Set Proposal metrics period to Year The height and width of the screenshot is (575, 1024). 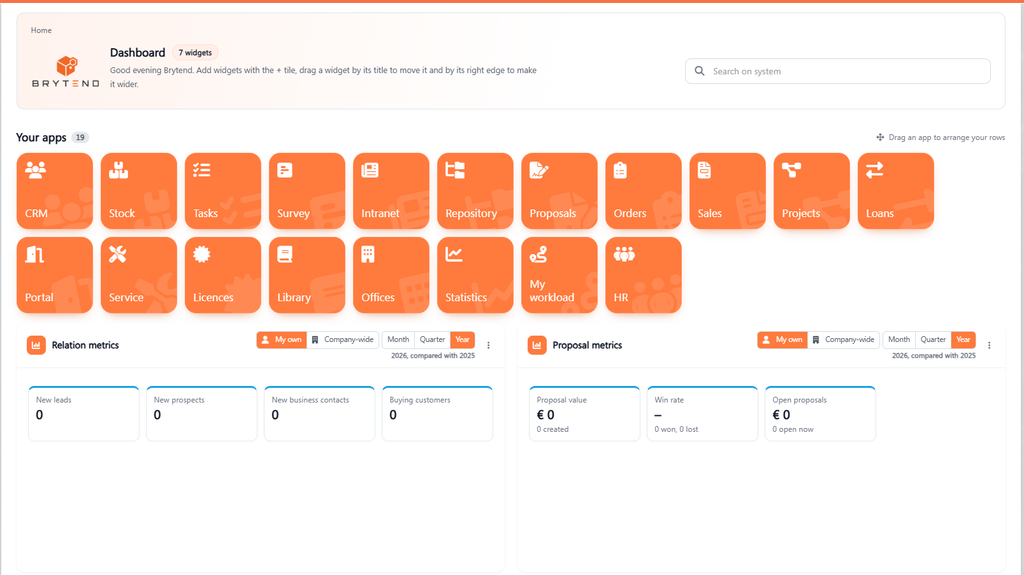[x=963, y=340]
